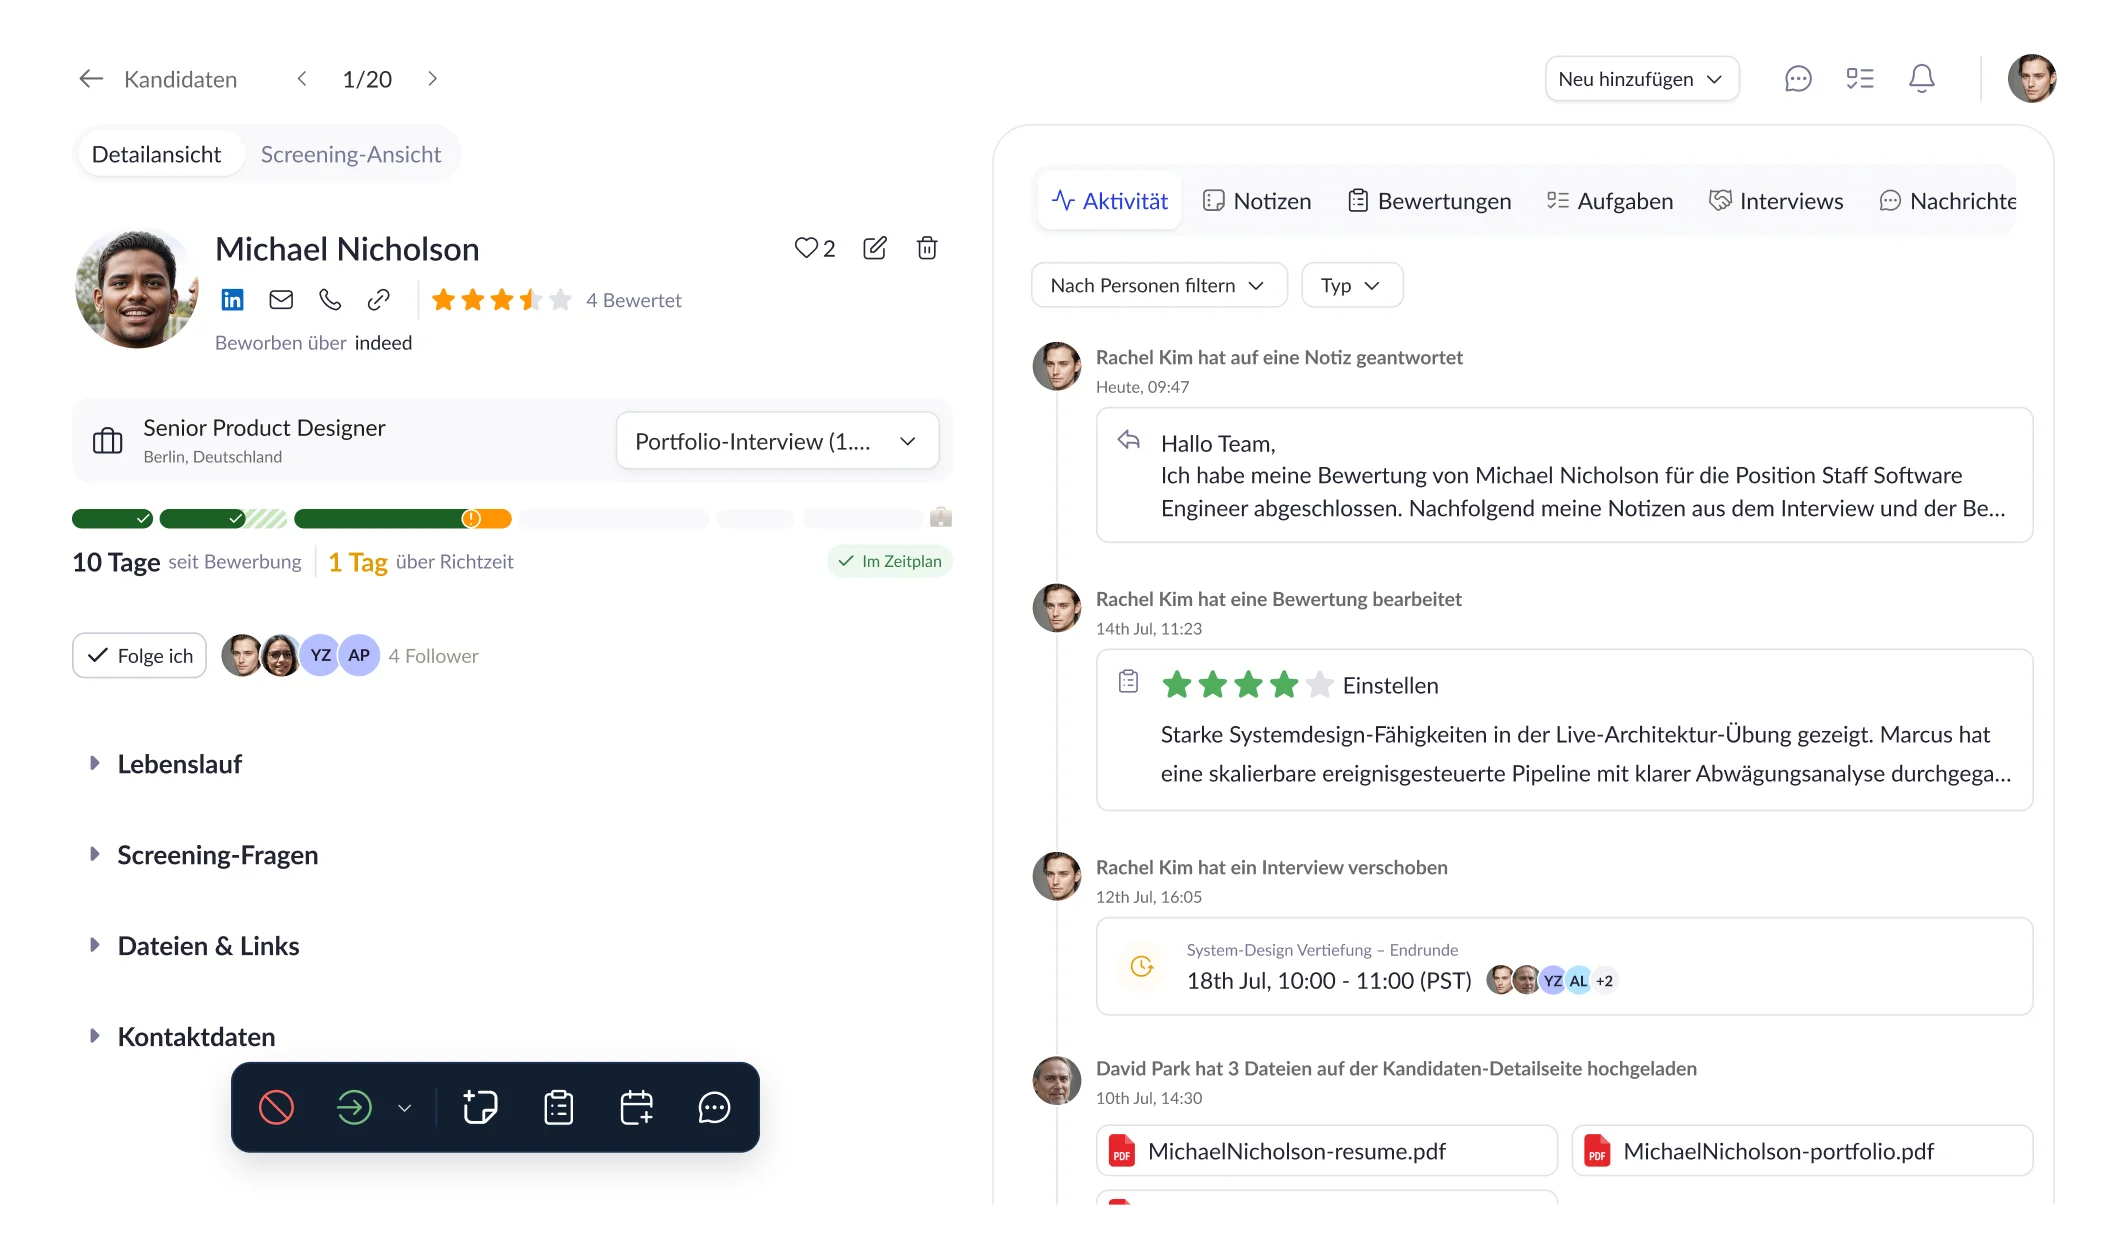Click the heart likes icon

[x=806, y=248]
